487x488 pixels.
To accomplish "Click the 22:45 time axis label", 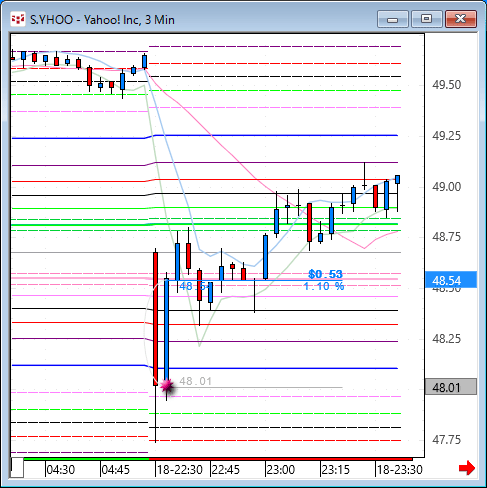I will tap(226, 470).
